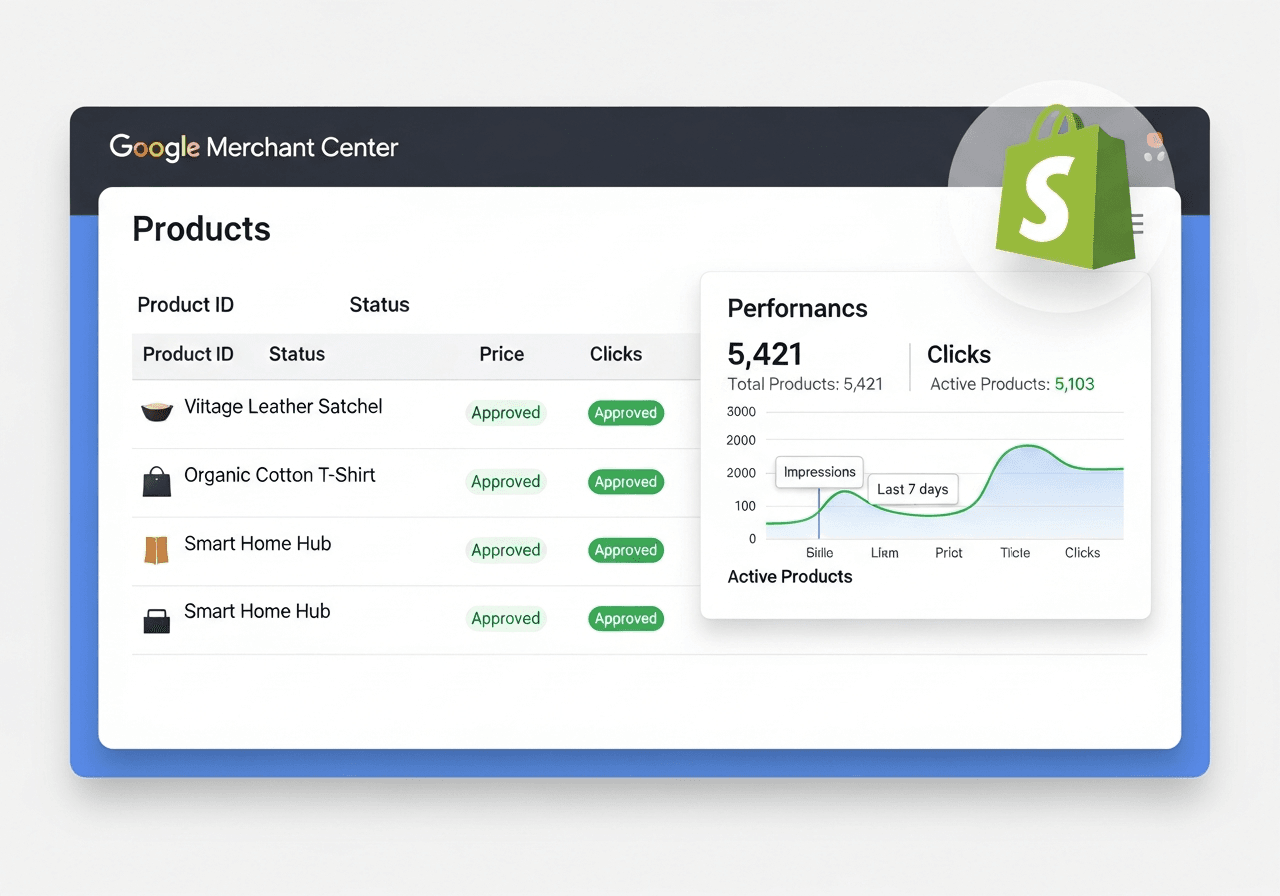
Task: Select the Vintage Leather Satchel product thumbnail
Action: [x=157, y=410]
